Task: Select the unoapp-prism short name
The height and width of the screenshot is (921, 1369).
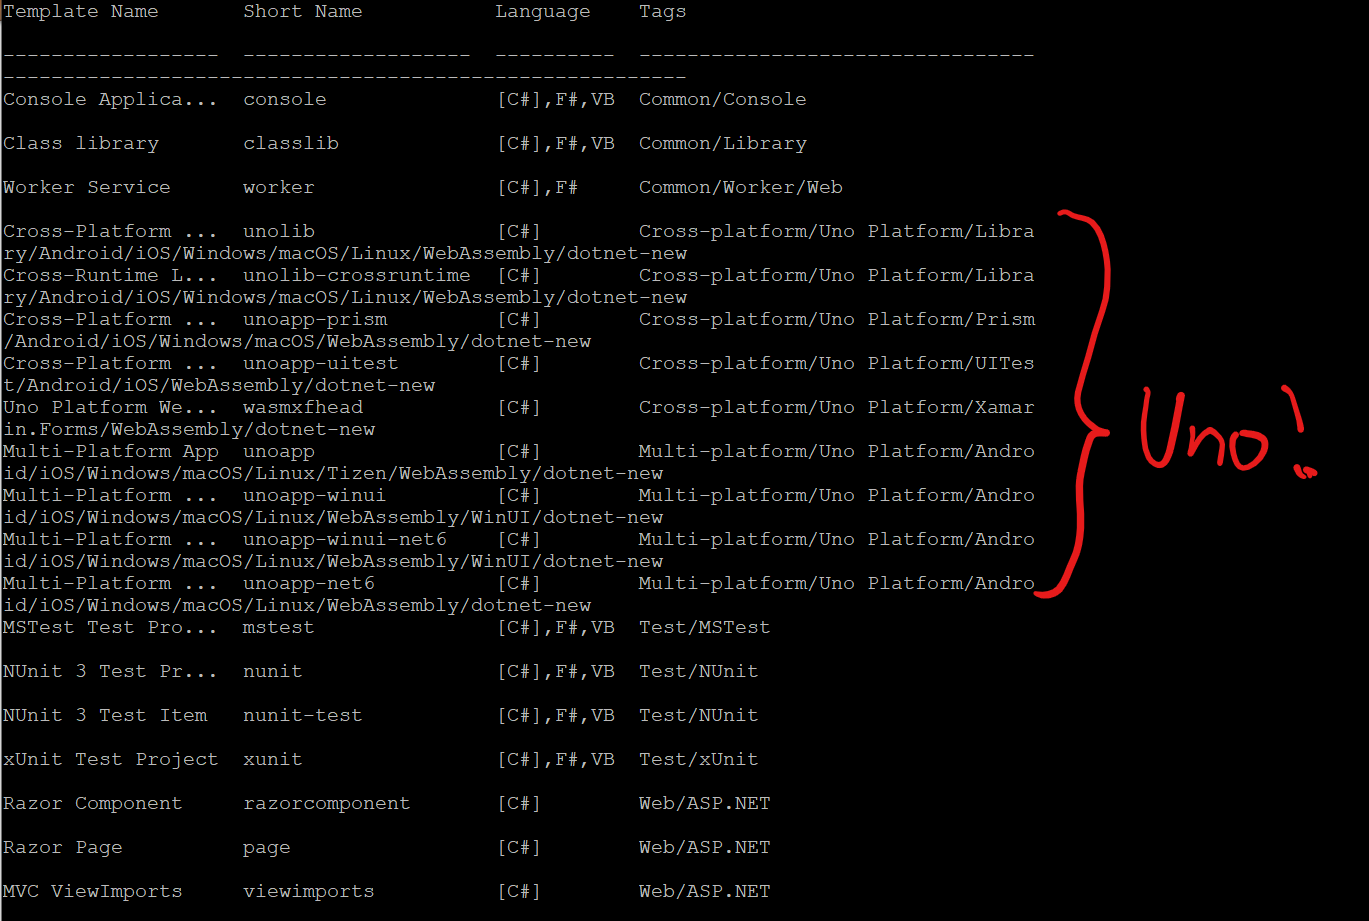Action: click(315, 319)
